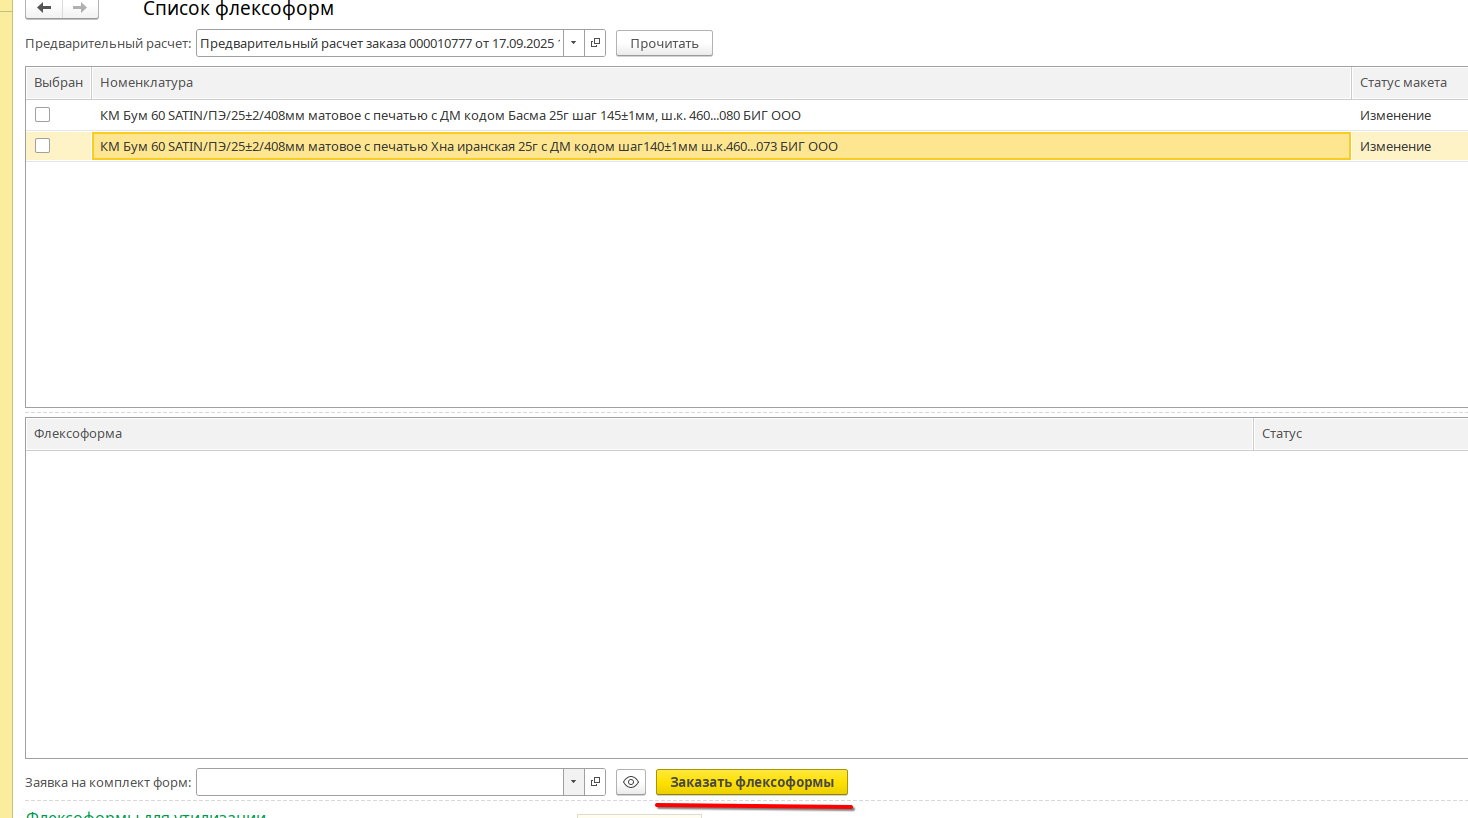Click the Статус header in the lower table
1468x818 pixels.
(1281, 434)
